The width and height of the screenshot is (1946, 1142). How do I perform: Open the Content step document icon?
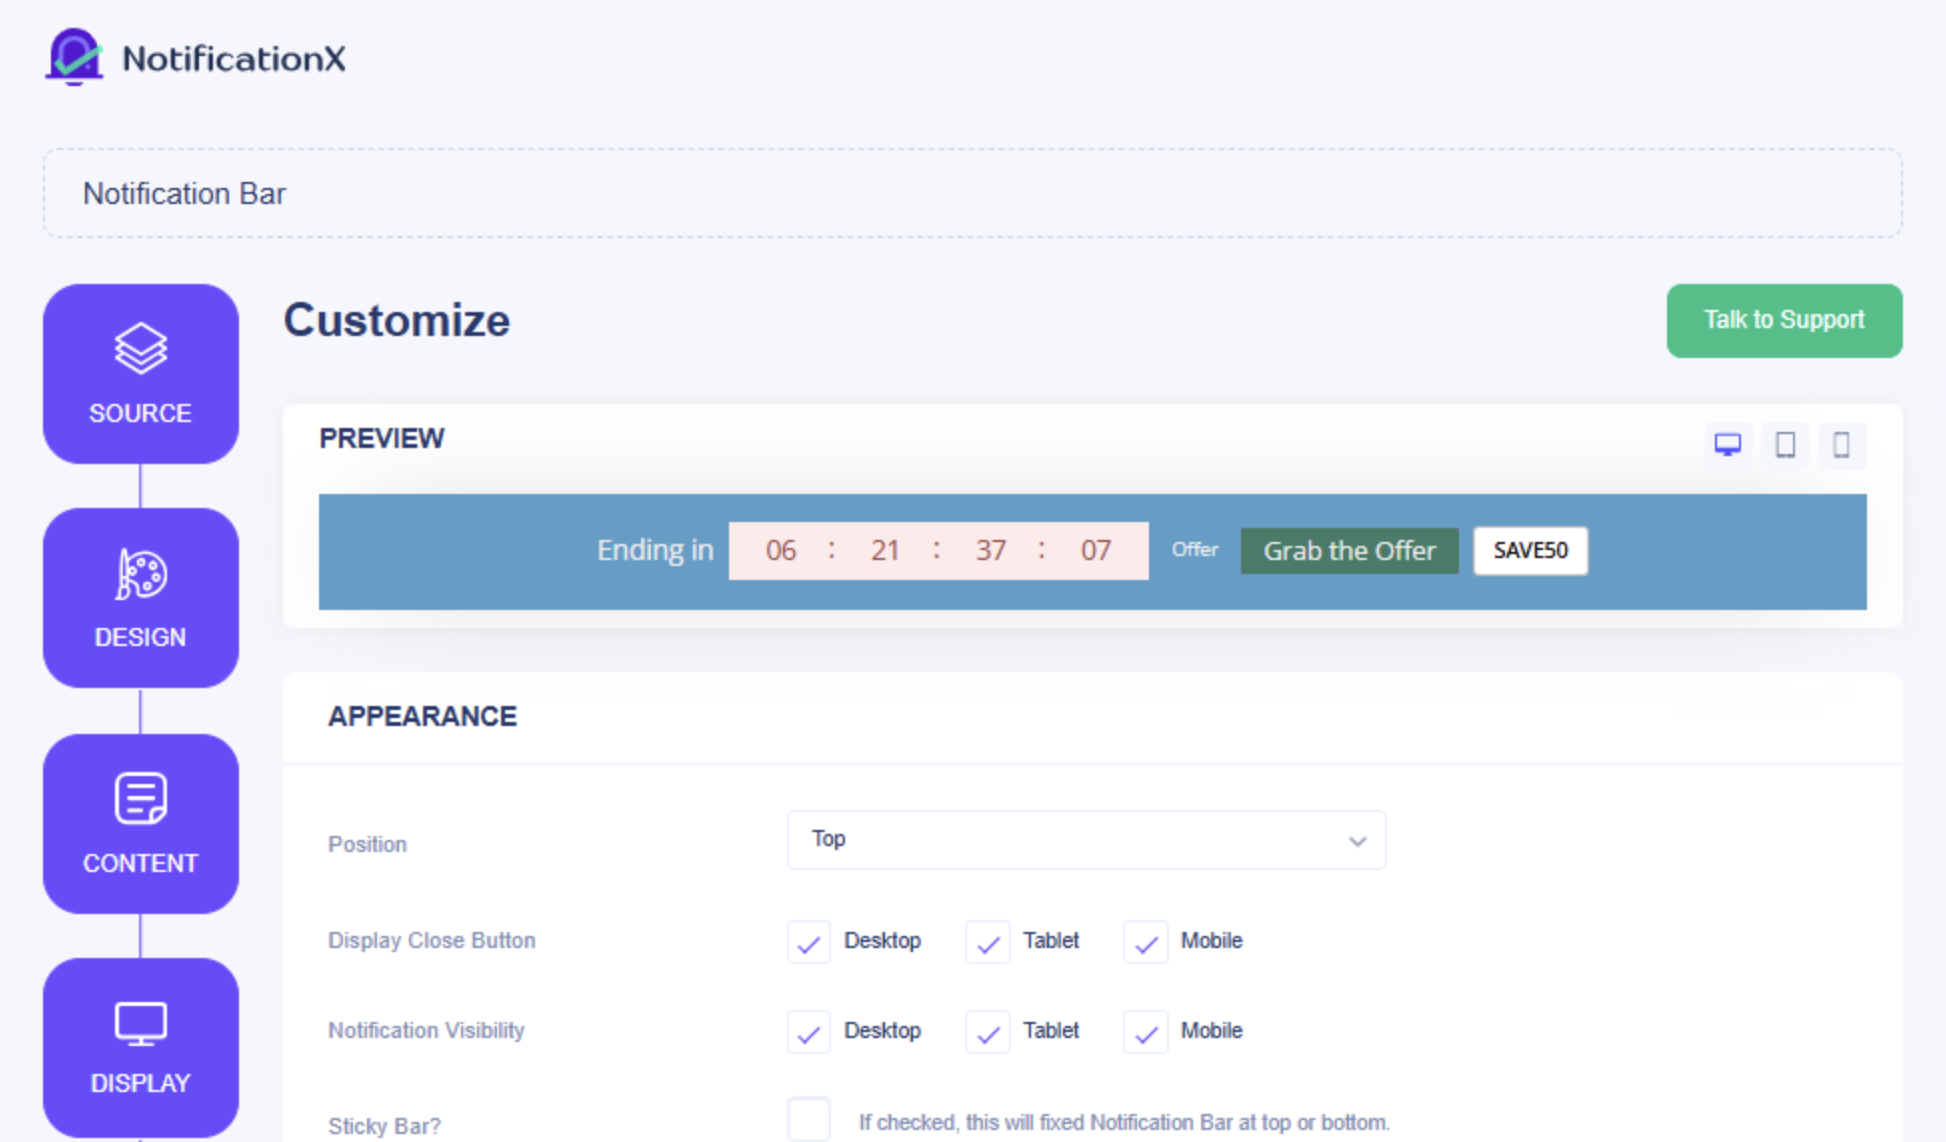[x=141, y=798]
